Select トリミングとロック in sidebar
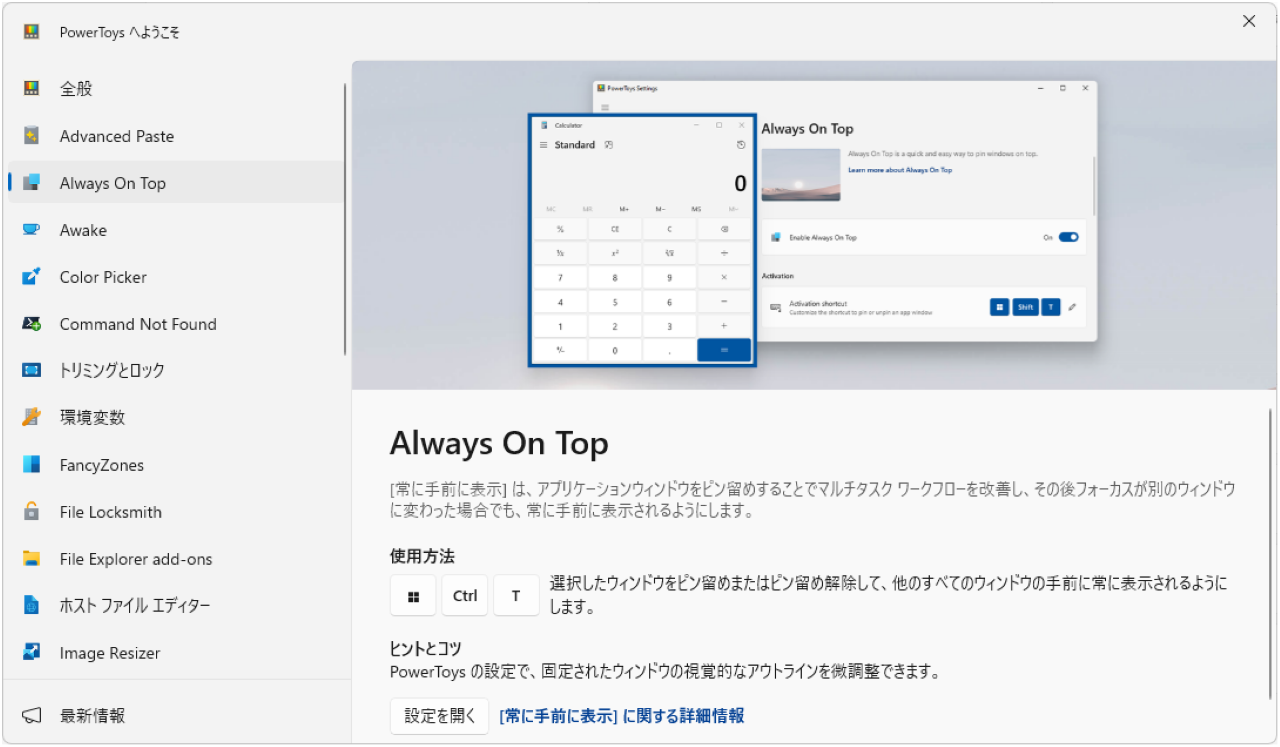Image resolution: width=1280 pixels, height=747 pixels. [x=176, y=370]
